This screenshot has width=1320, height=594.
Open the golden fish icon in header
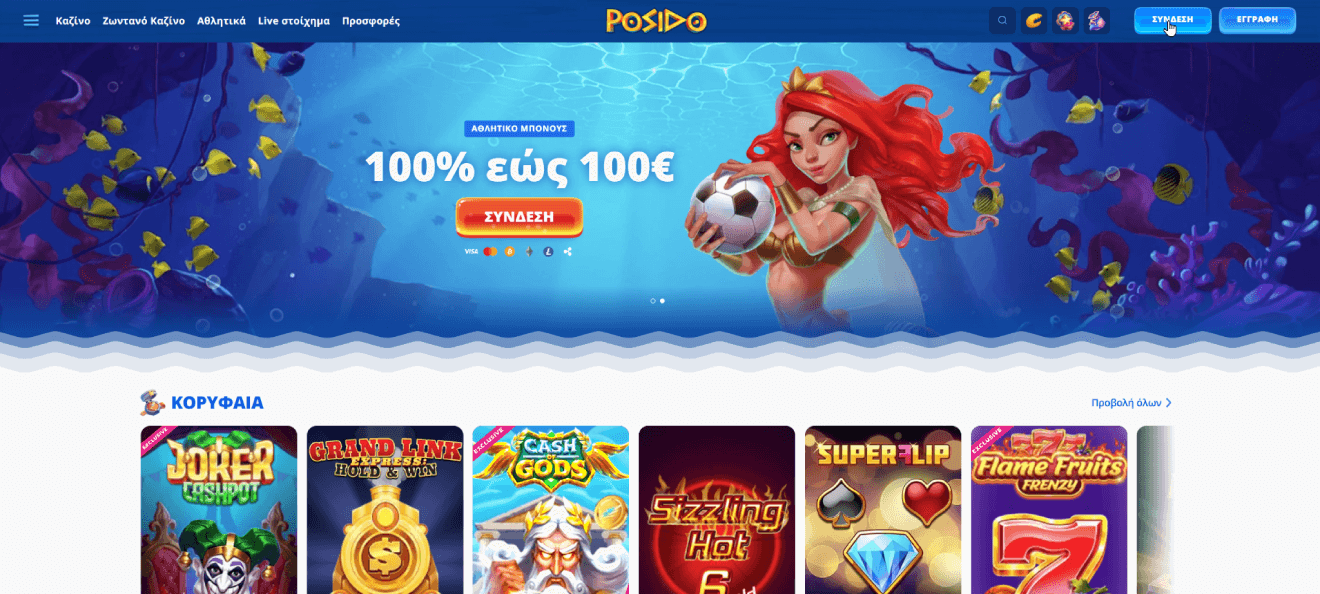tap(1034, 21)
